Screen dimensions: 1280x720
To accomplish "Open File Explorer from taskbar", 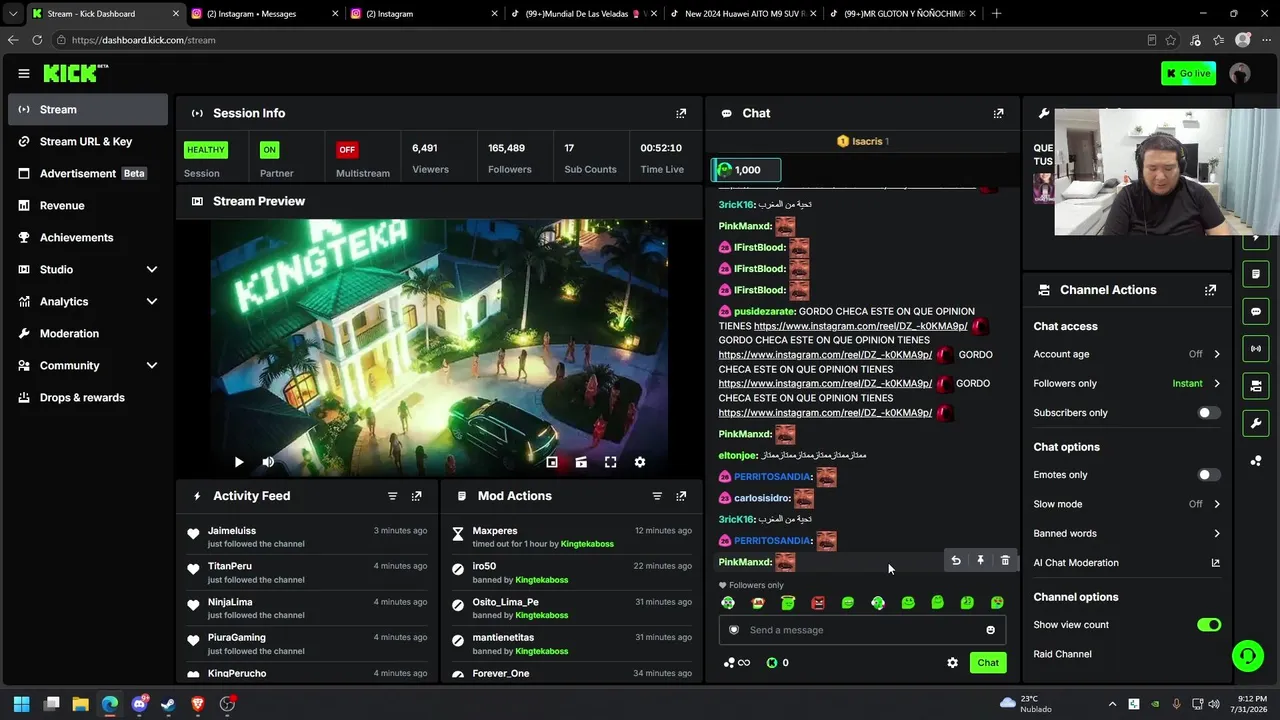I will click(x=80, y=704).
